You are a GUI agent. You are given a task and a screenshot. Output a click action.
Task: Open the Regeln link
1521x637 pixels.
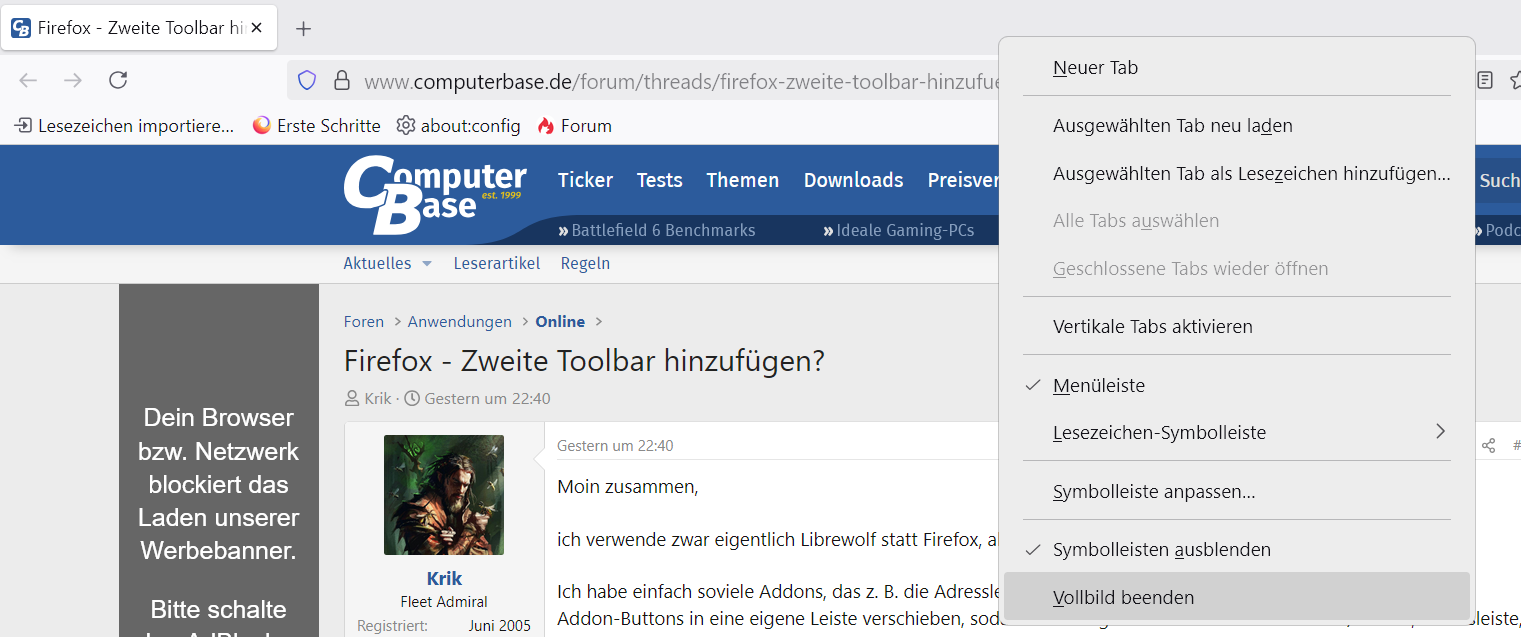(585, 264)
